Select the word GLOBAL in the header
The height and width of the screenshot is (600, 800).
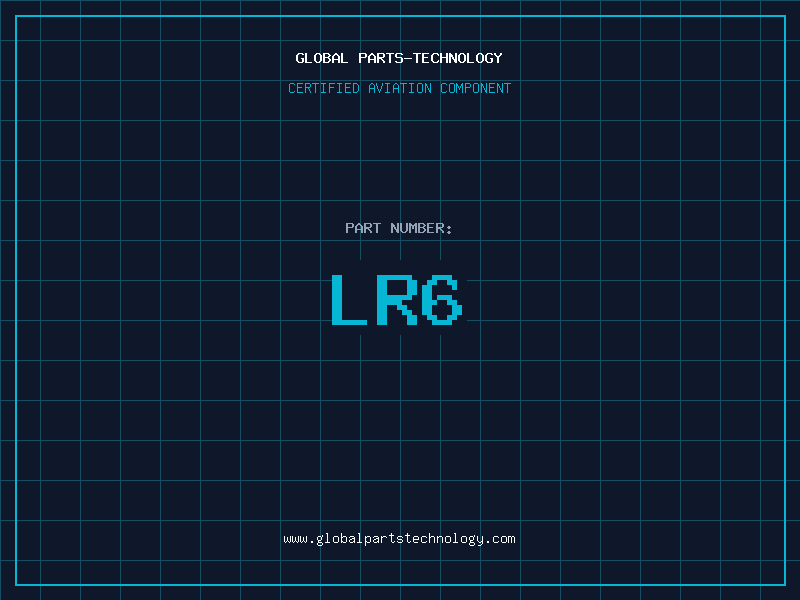(321, 59)
